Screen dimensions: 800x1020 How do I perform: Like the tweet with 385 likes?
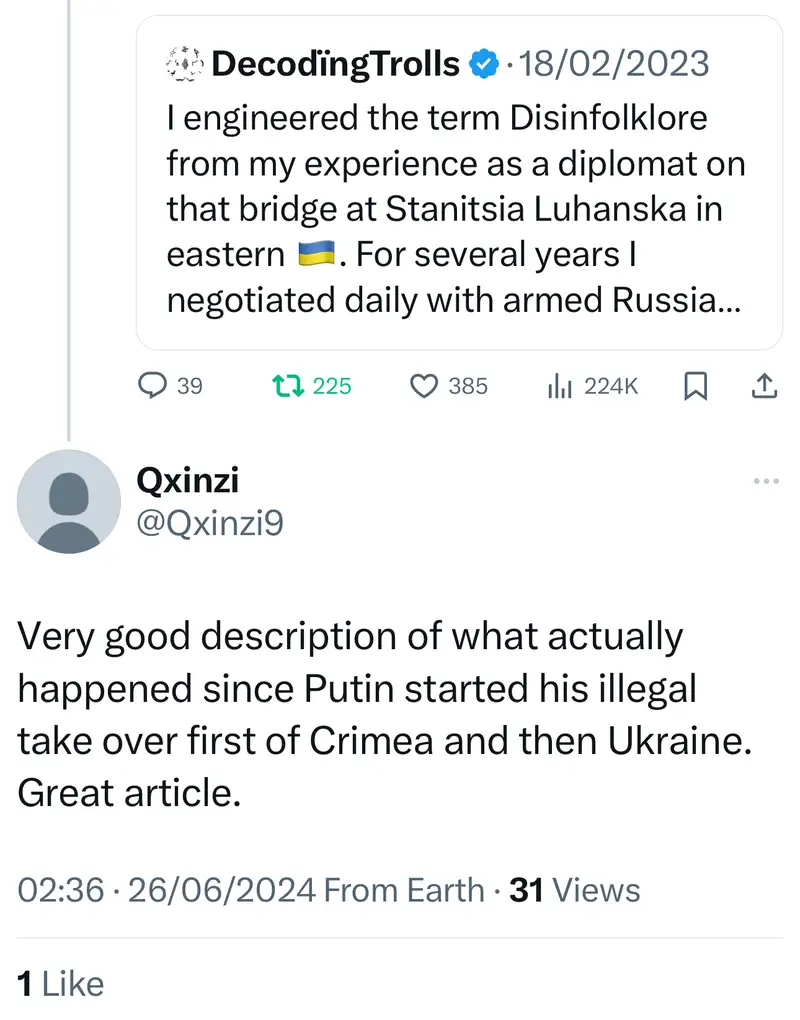[x=426, y=385]
